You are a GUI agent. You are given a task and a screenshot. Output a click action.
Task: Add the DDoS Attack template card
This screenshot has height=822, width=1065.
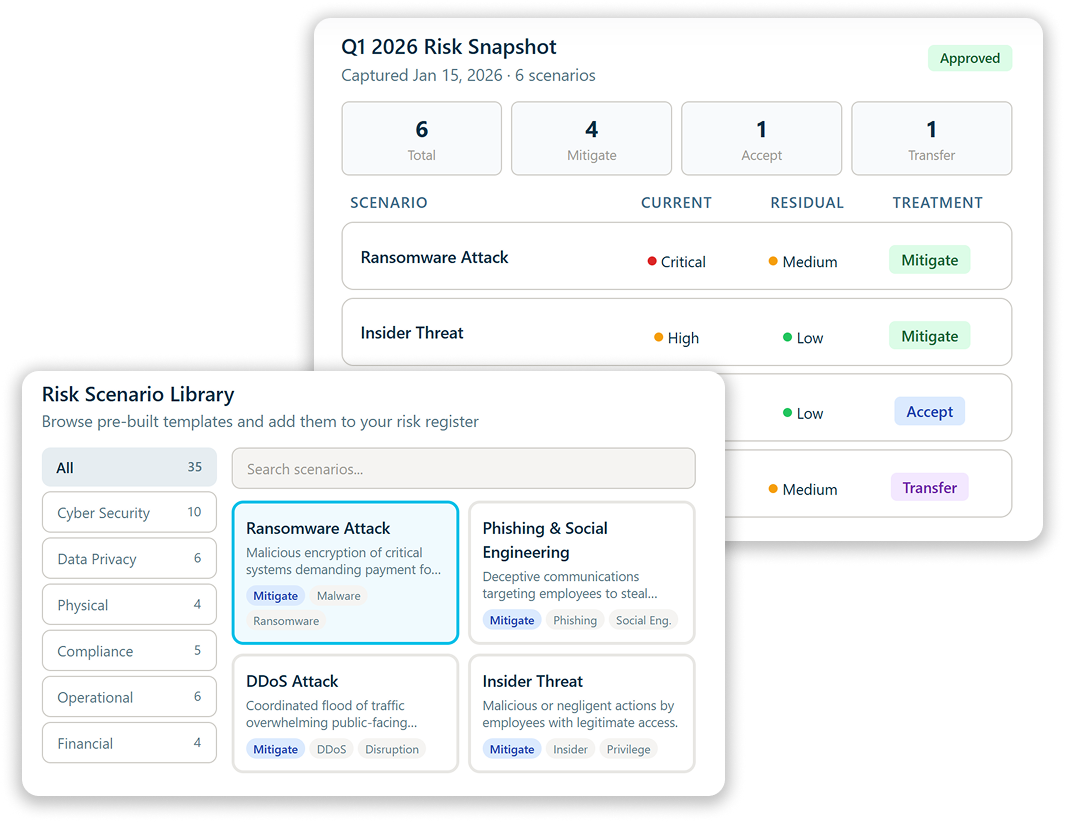[345, 713]
